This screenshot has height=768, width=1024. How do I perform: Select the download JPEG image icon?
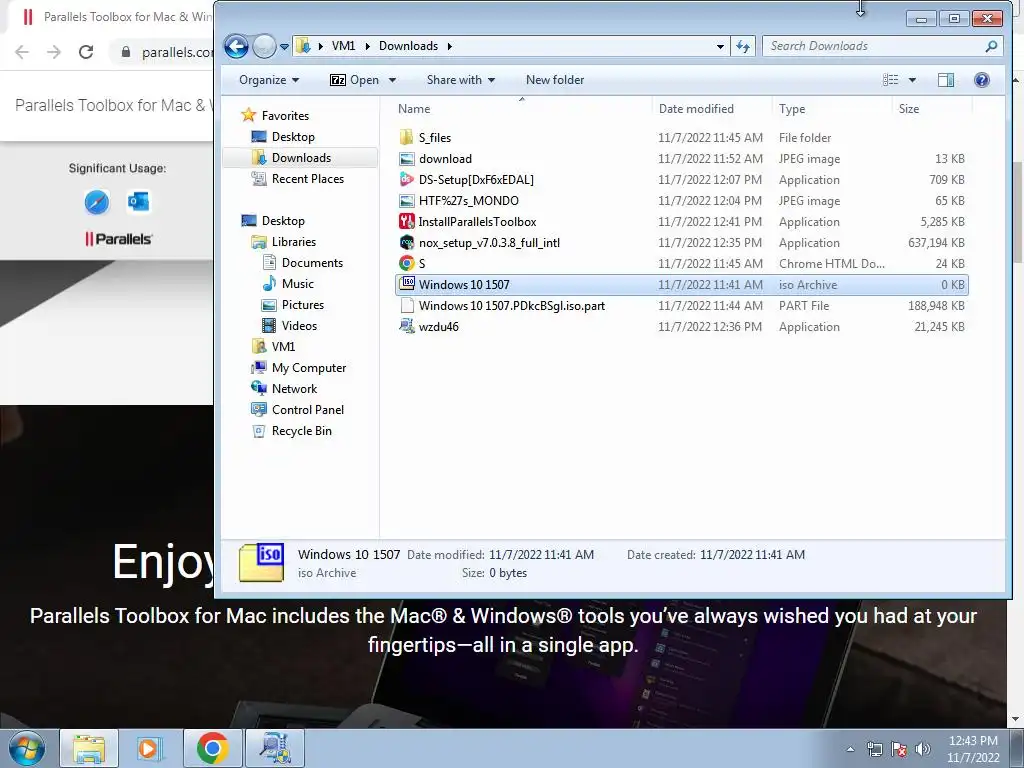pos(406,159)
